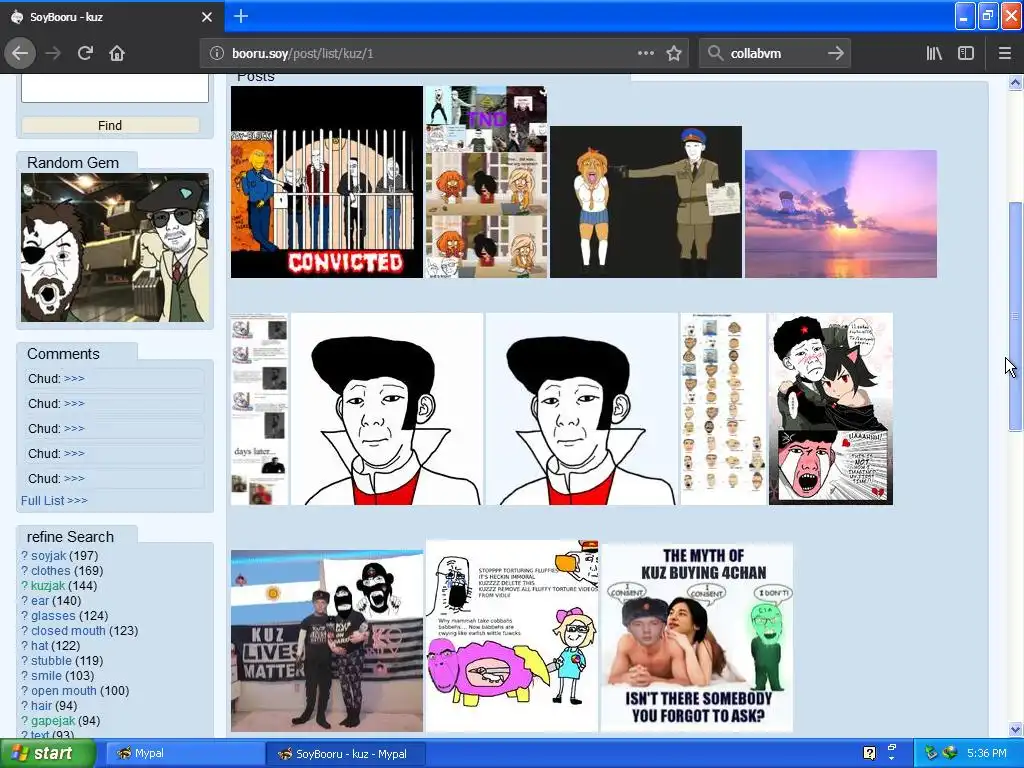
Task: Bookmark this page with the star
Action: click(x=674, y=54)
